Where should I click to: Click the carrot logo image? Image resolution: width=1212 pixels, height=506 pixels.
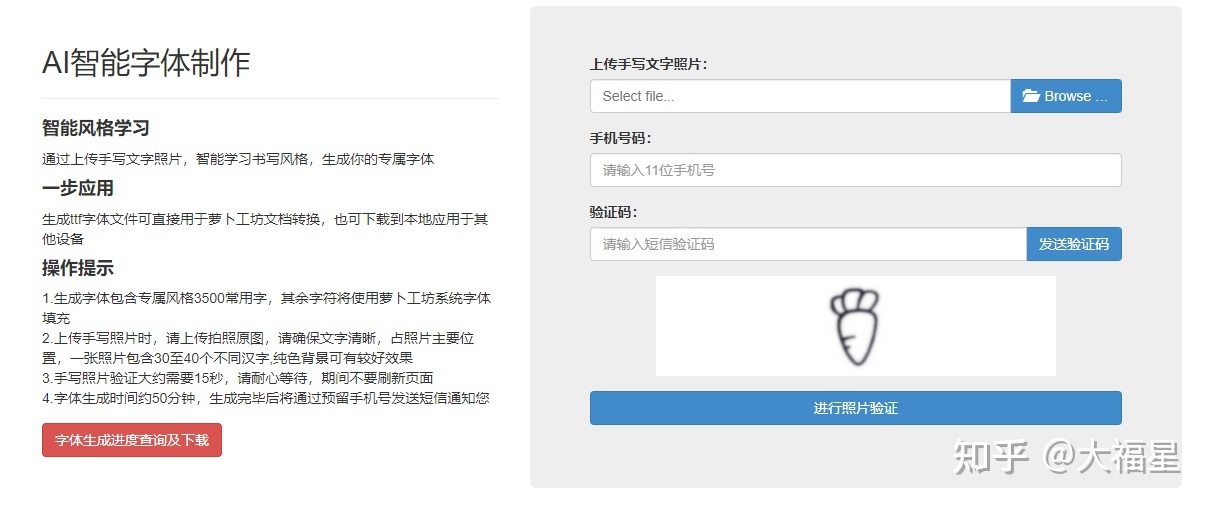855,325
